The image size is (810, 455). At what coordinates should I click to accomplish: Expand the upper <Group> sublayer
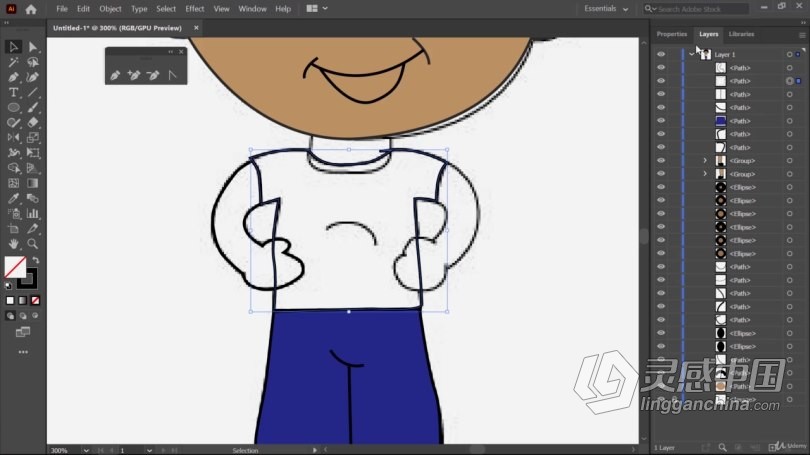(x=705, y=161)
